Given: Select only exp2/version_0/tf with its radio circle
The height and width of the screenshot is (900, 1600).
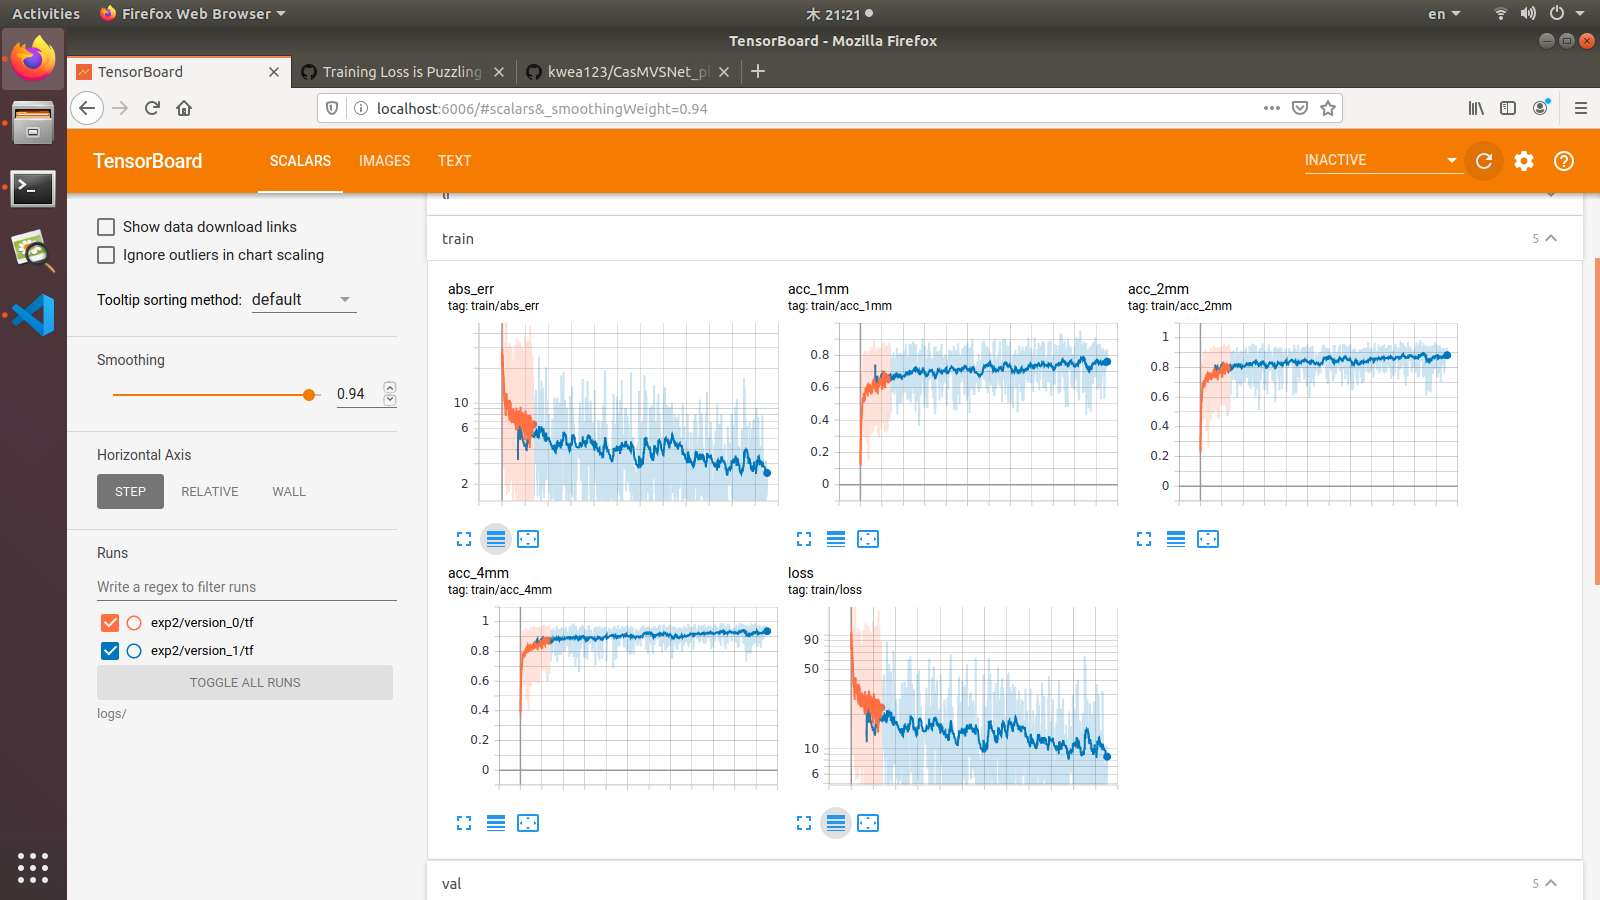Looking at the screenshot, I should (134, 623).
